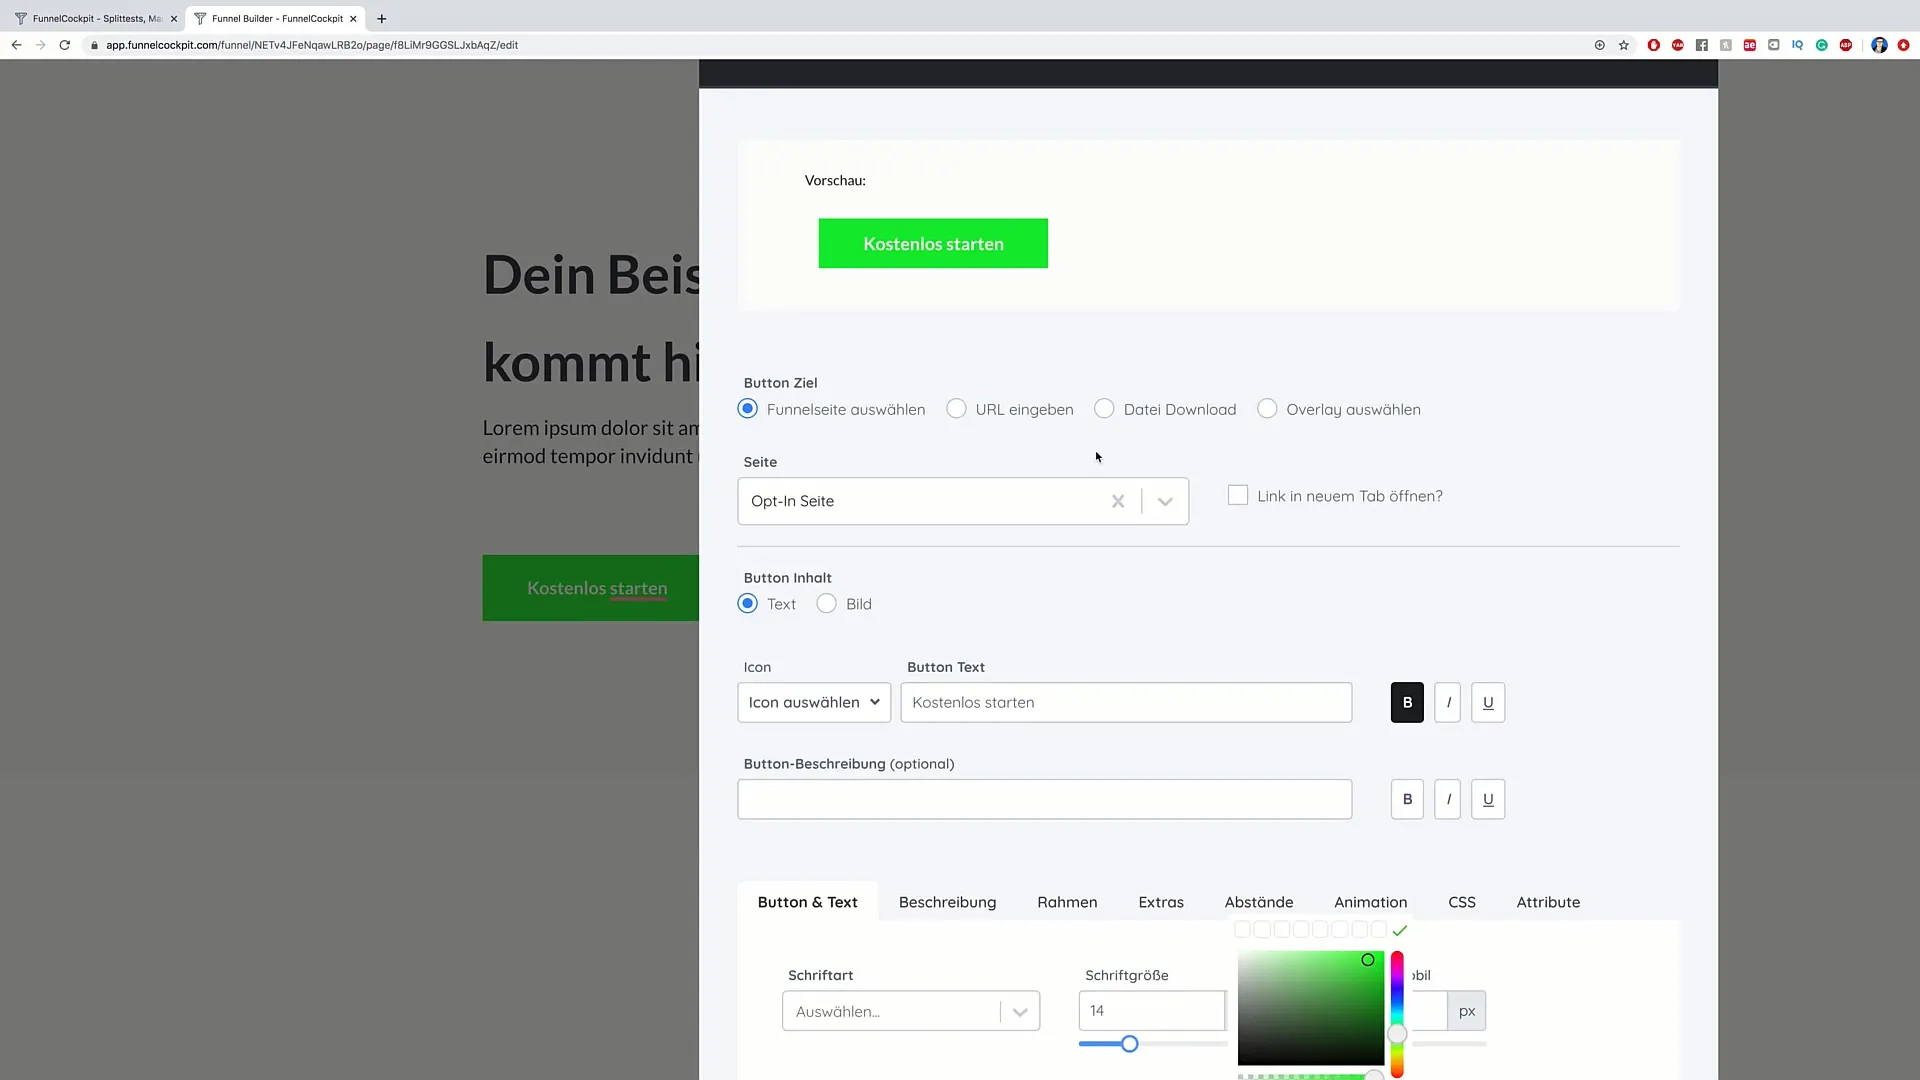Switch to the Rahmen tab
1920x1080 pixels.
click(1065, 901)
